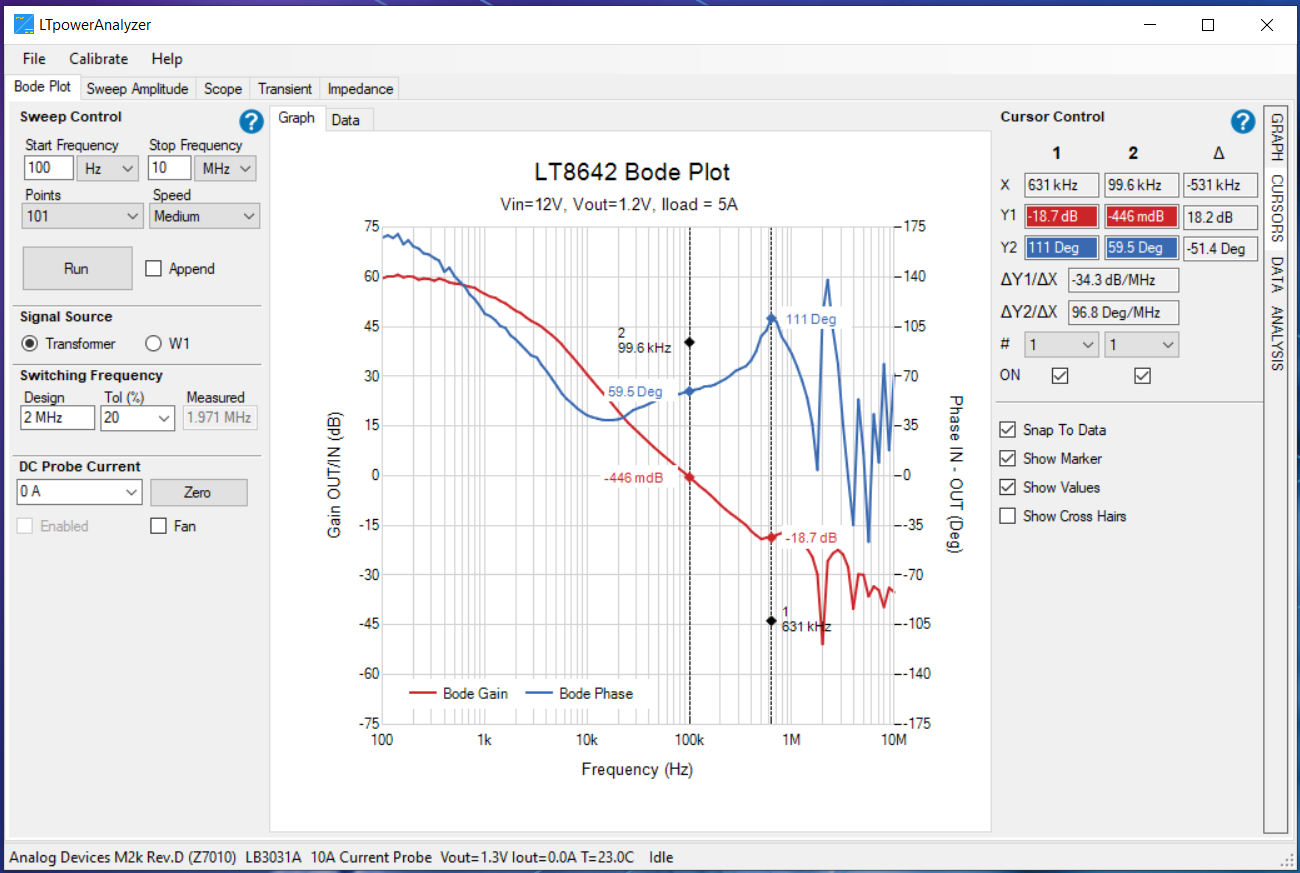Open the Speed dropdown set to Medium

(x=204, y=216)
